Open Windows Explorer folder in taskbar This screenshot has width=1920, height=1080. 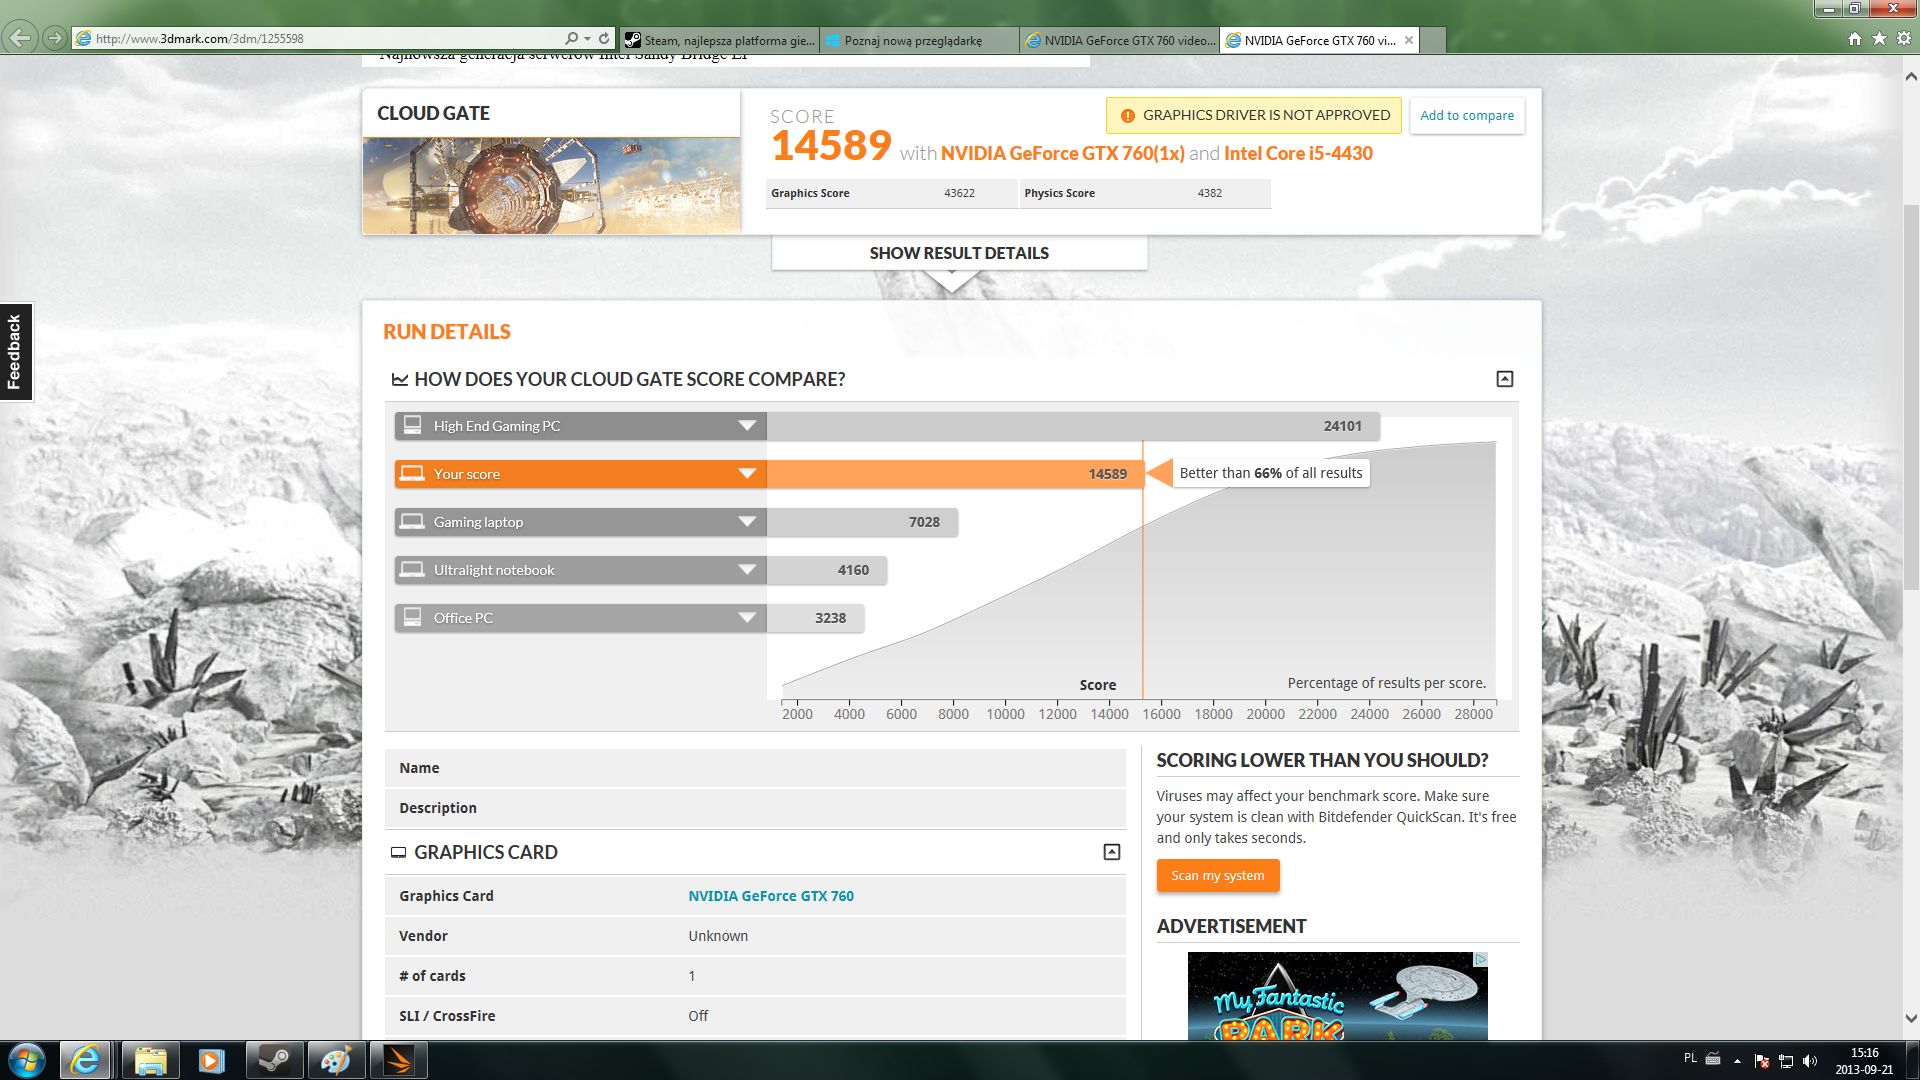tap(150, 1060)
